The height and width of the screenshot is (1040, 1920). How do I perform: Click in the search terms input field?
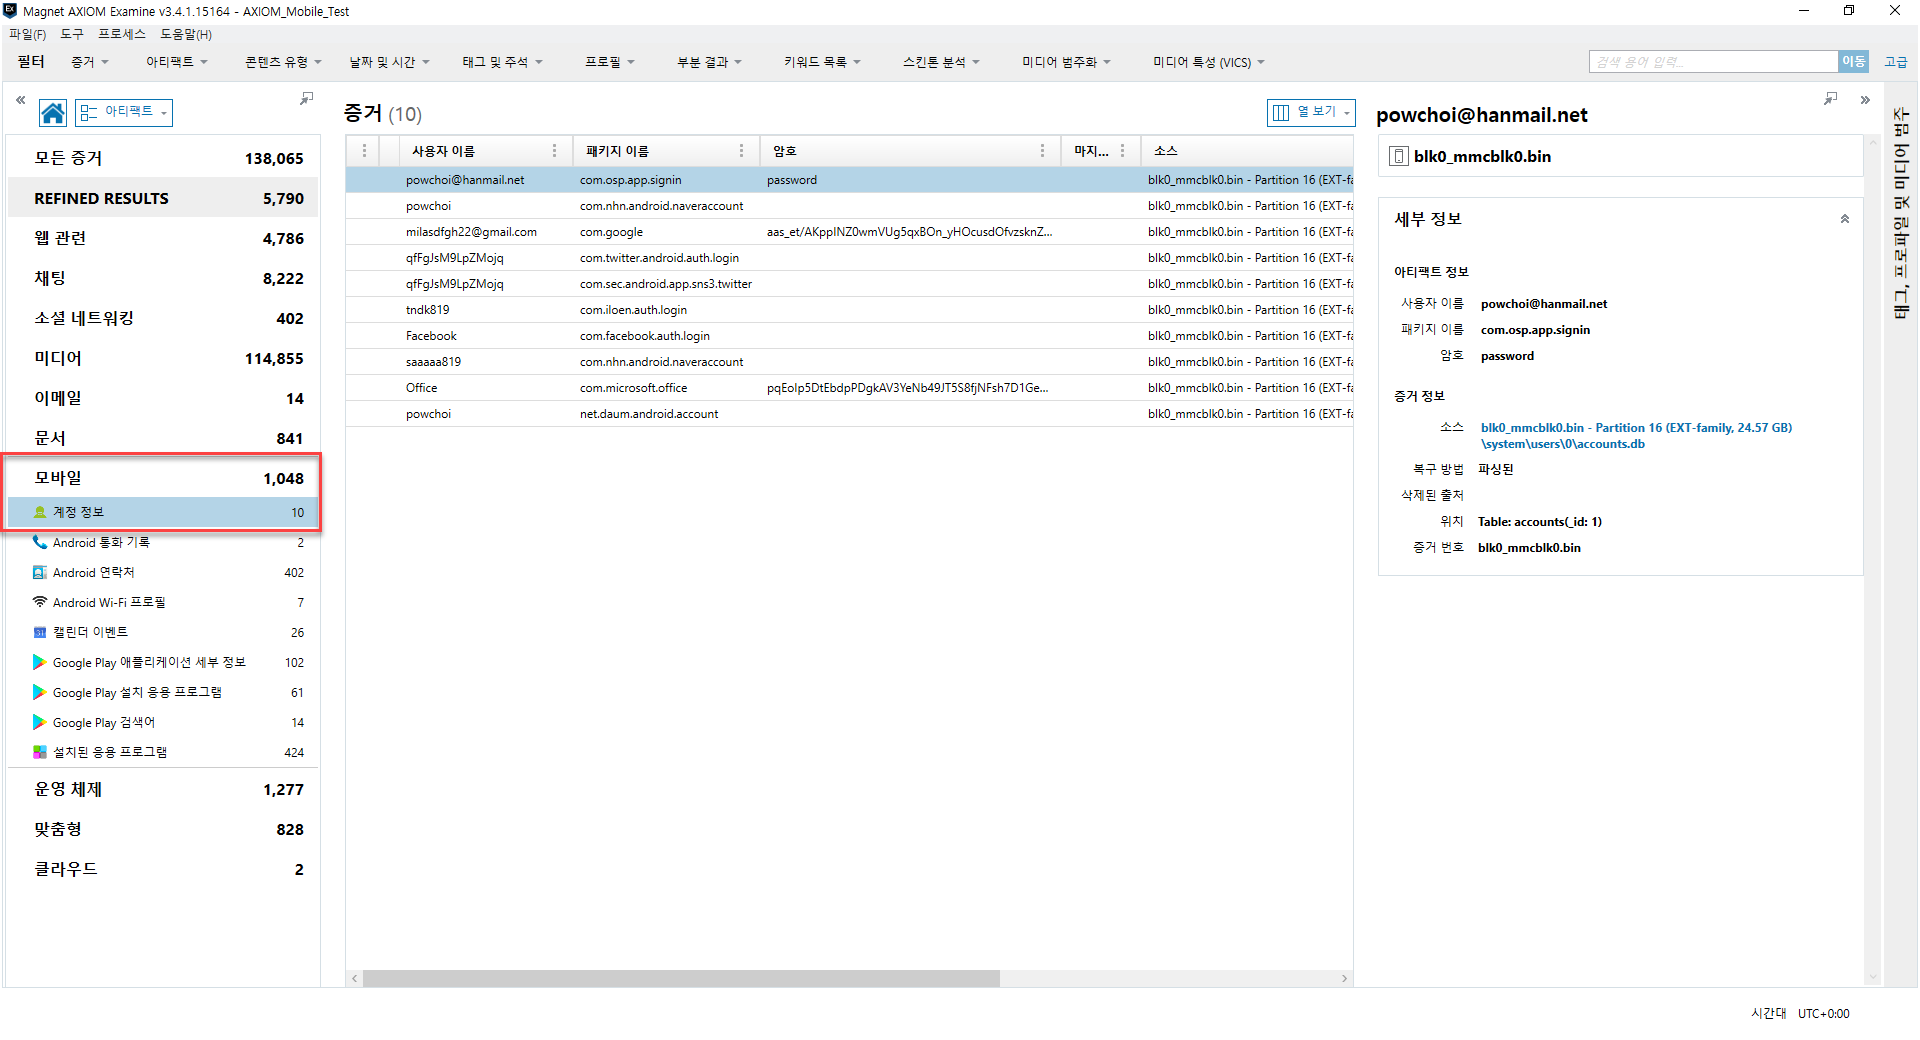point(1713,62)
